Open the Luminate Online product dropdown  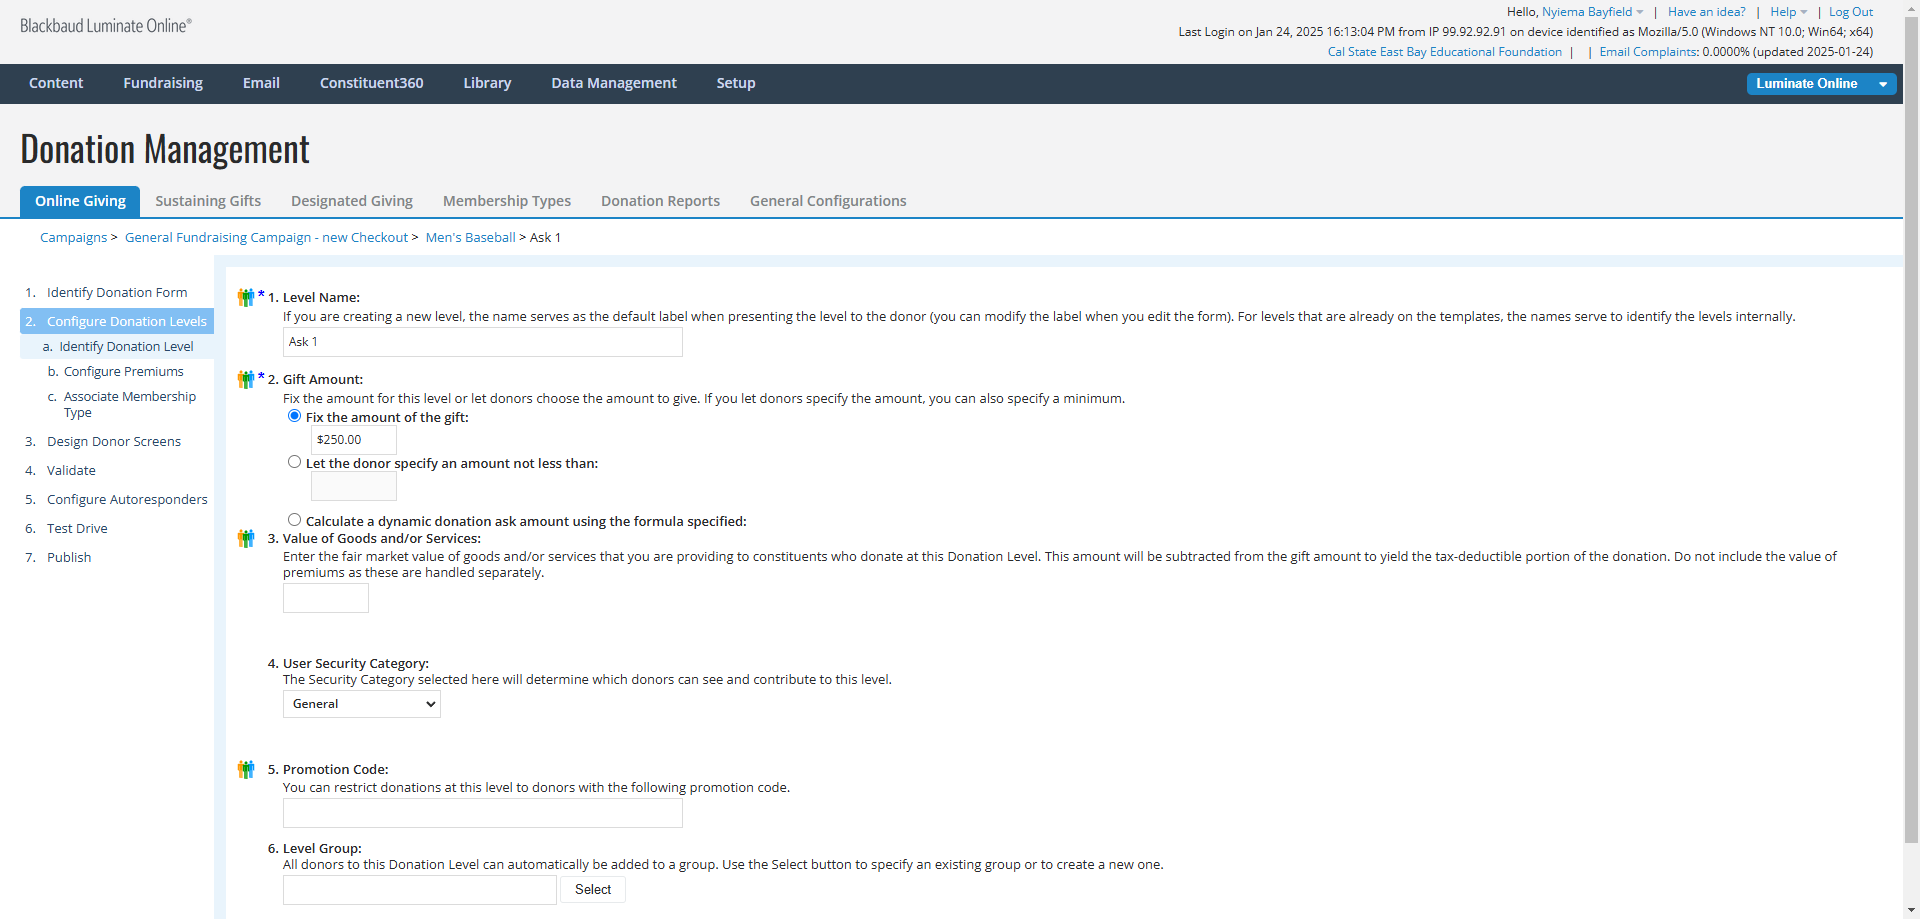1821,84
